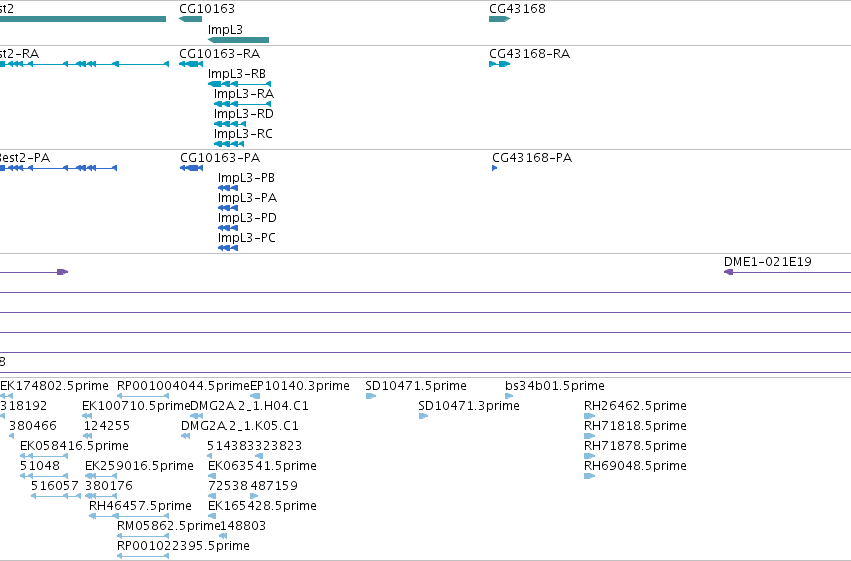Click the EK259016.5prime EST label
The width and height of the screenshot is (851, 561).
click(x=139, y=466)
